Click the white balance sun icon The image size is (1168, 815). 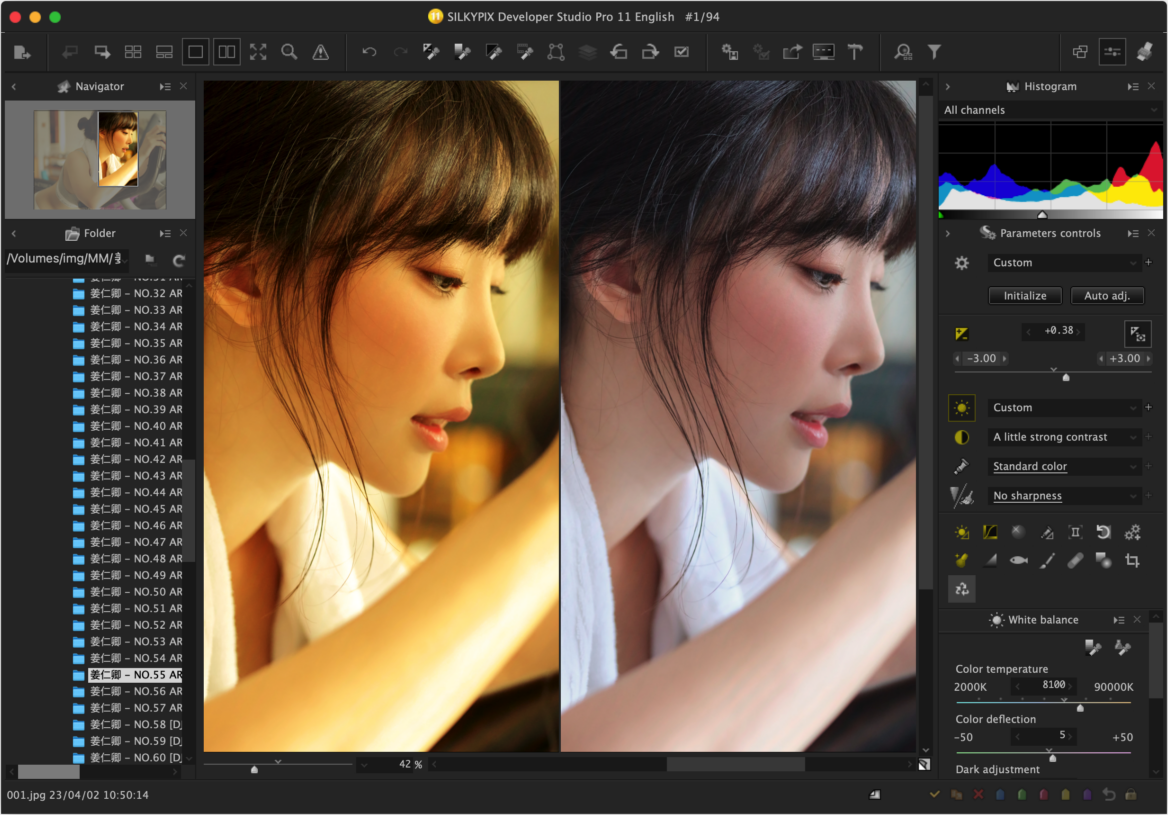click(962, 408)
